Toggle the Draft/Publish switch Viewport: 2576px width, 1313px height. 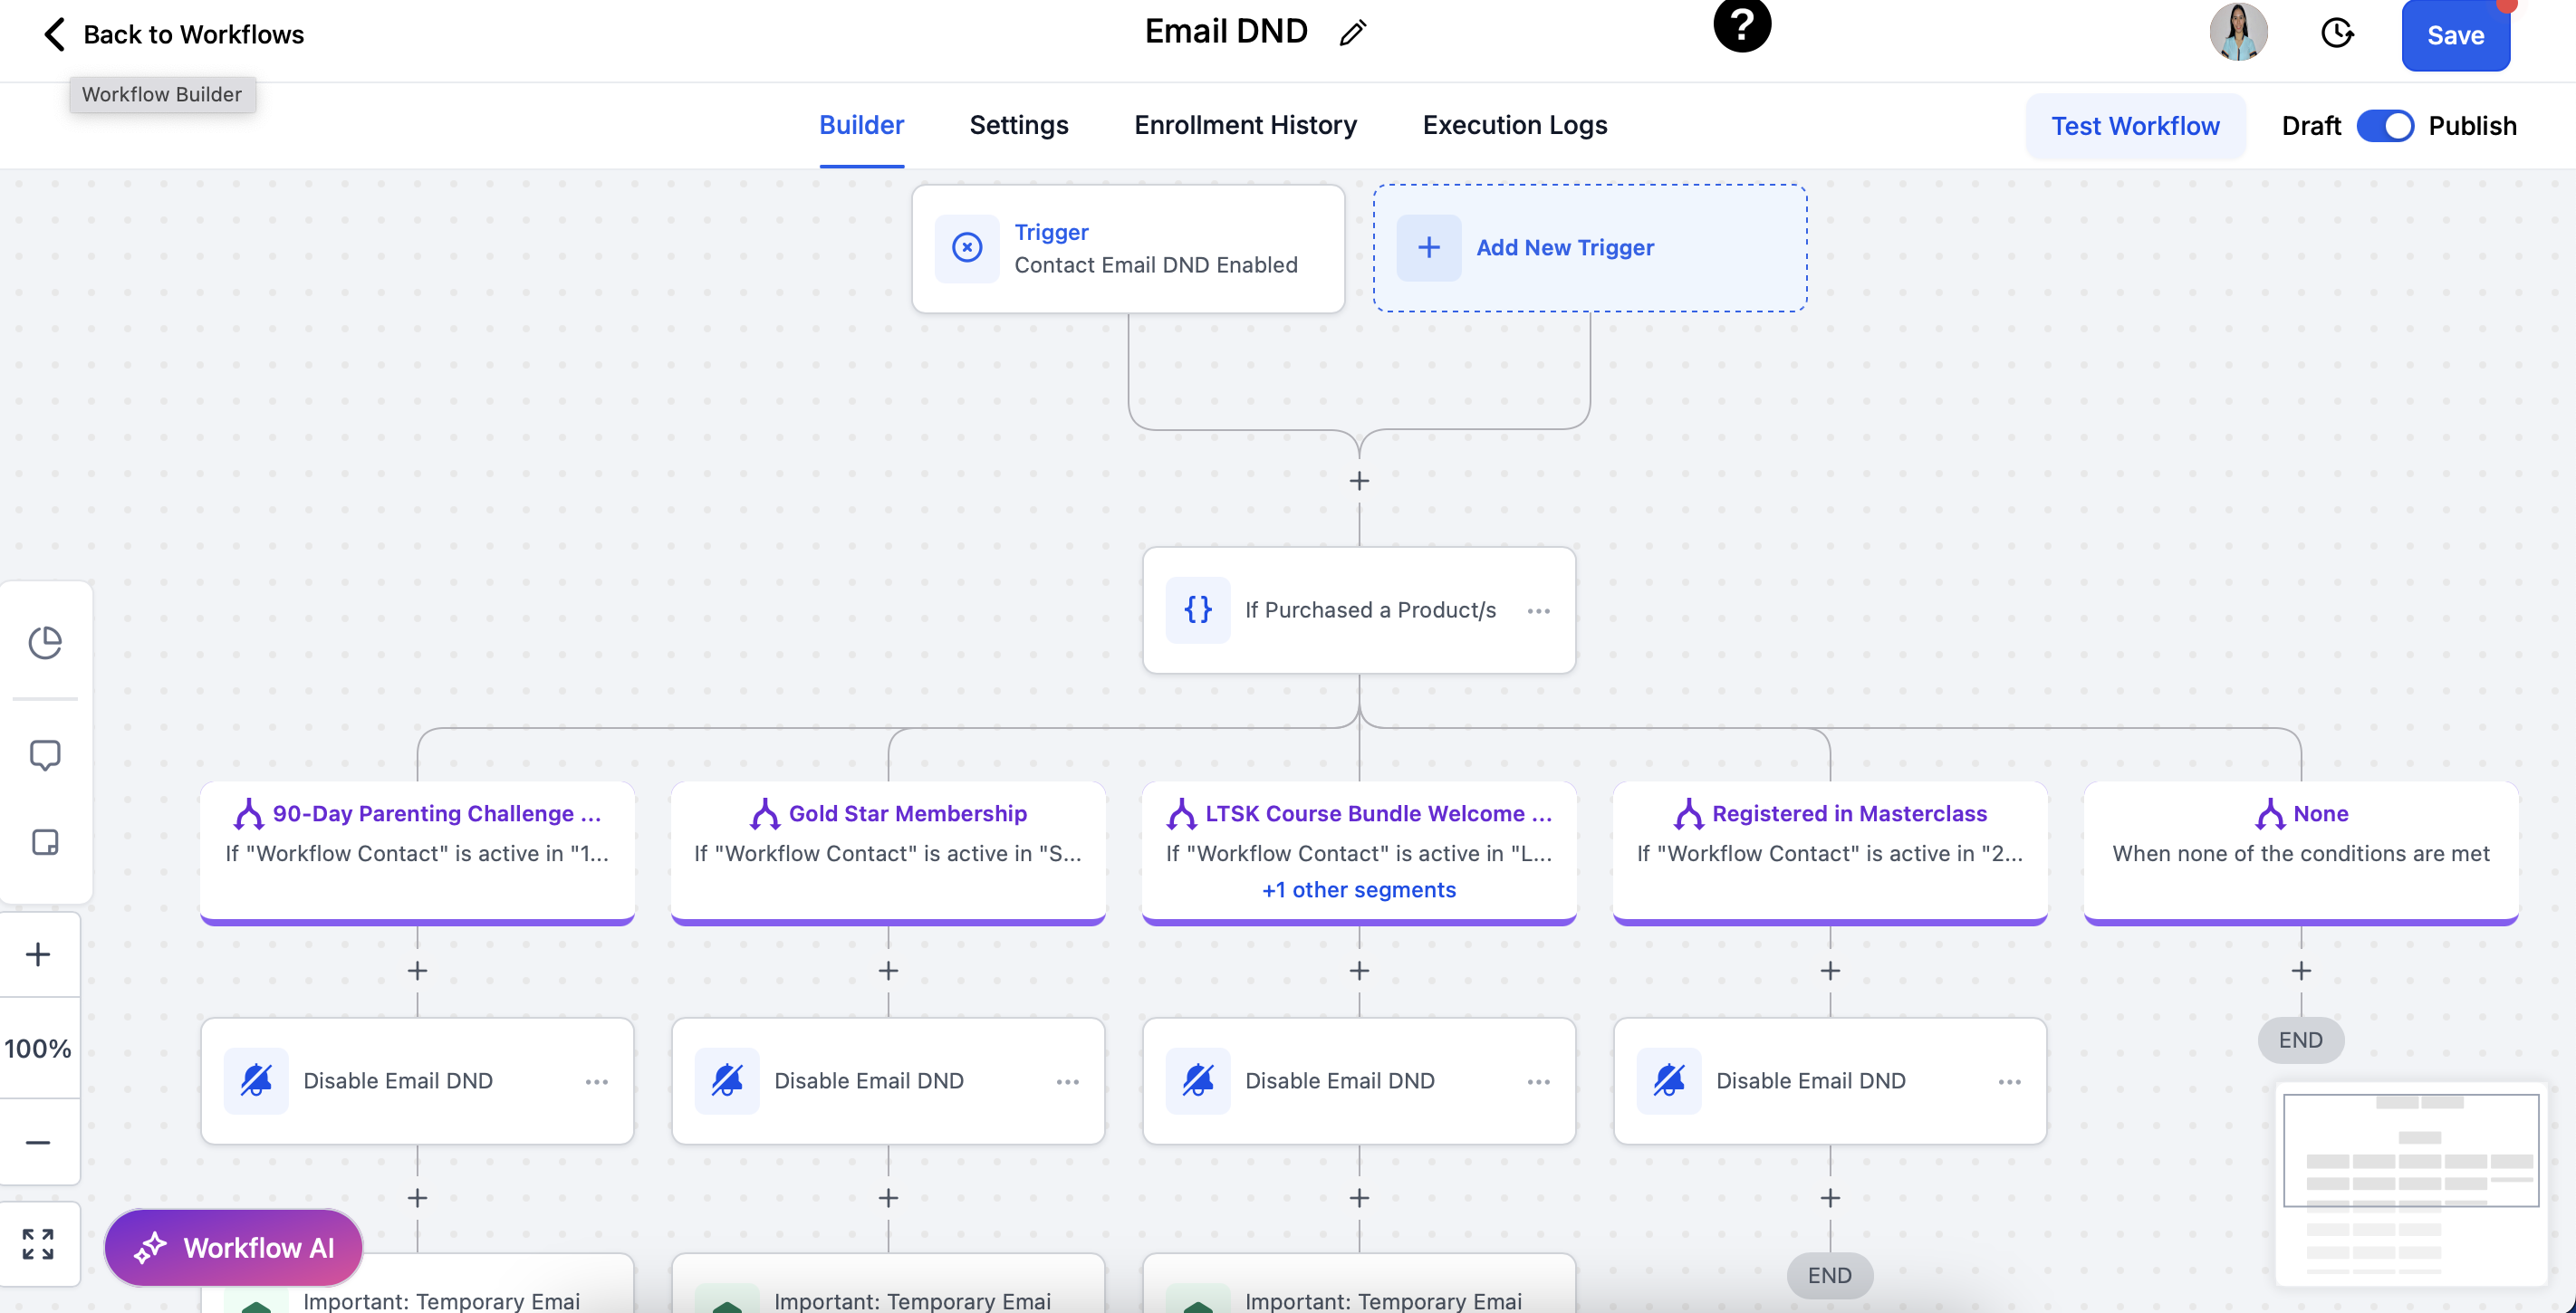[2385, 126]
